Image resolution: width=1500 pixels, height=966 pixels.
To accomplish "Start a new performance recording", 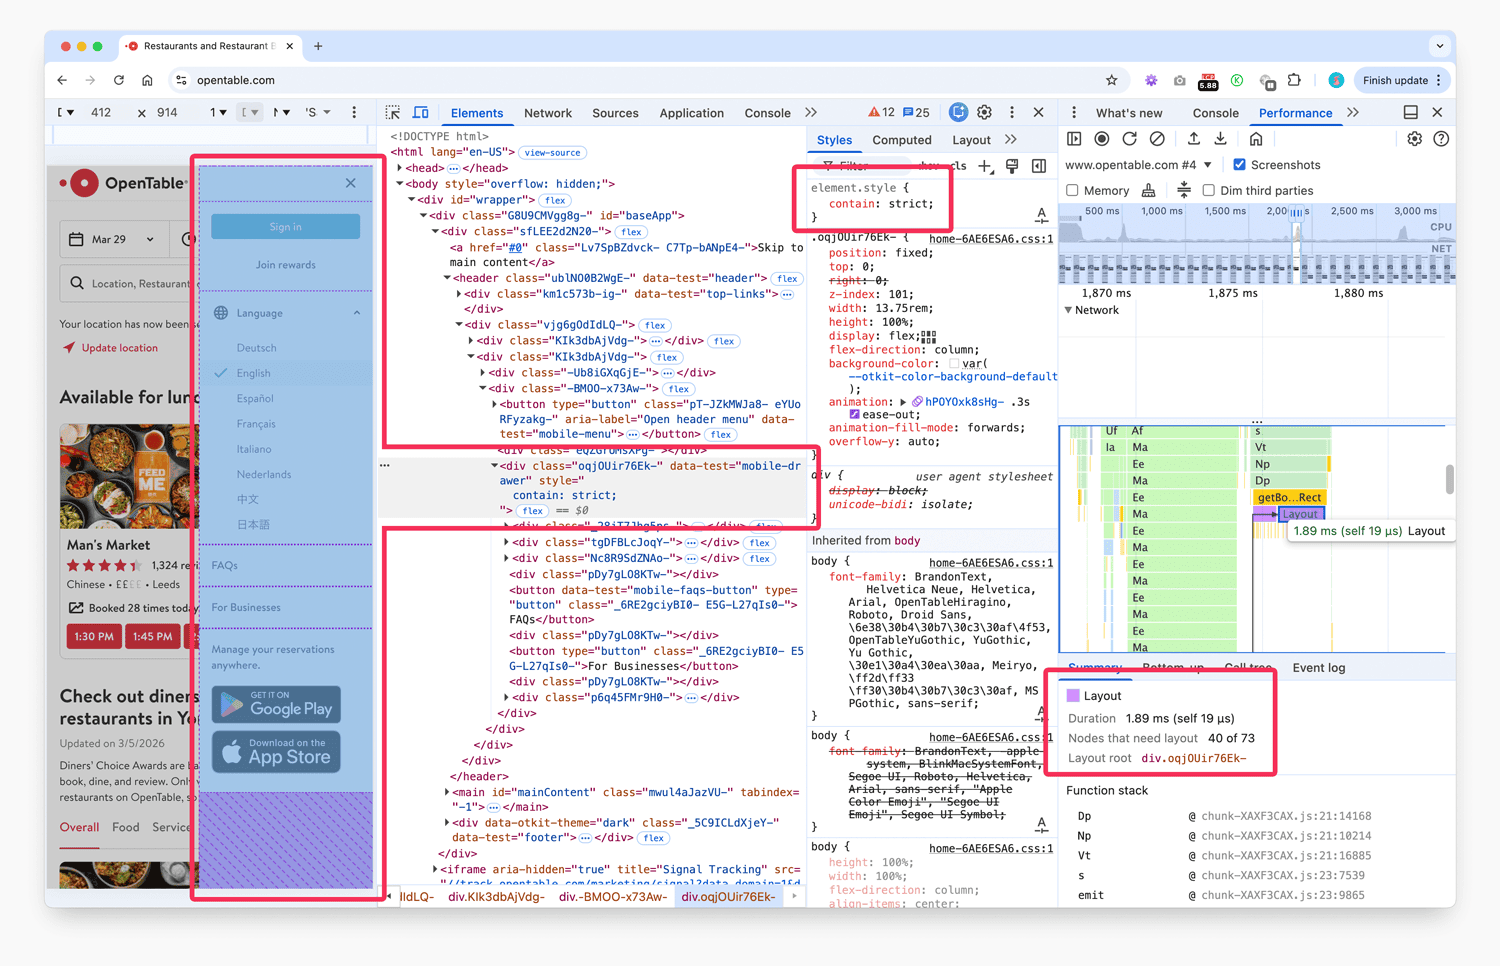I will pos(1101,139).
